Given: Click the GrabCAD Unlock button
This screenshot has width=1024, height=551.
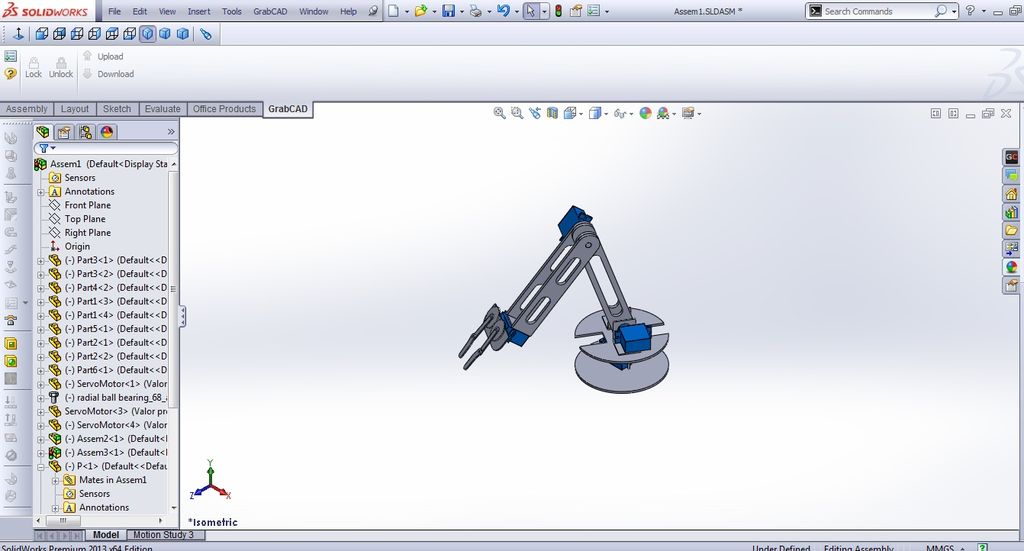Looking at the screenshot, I should [61, 67].
